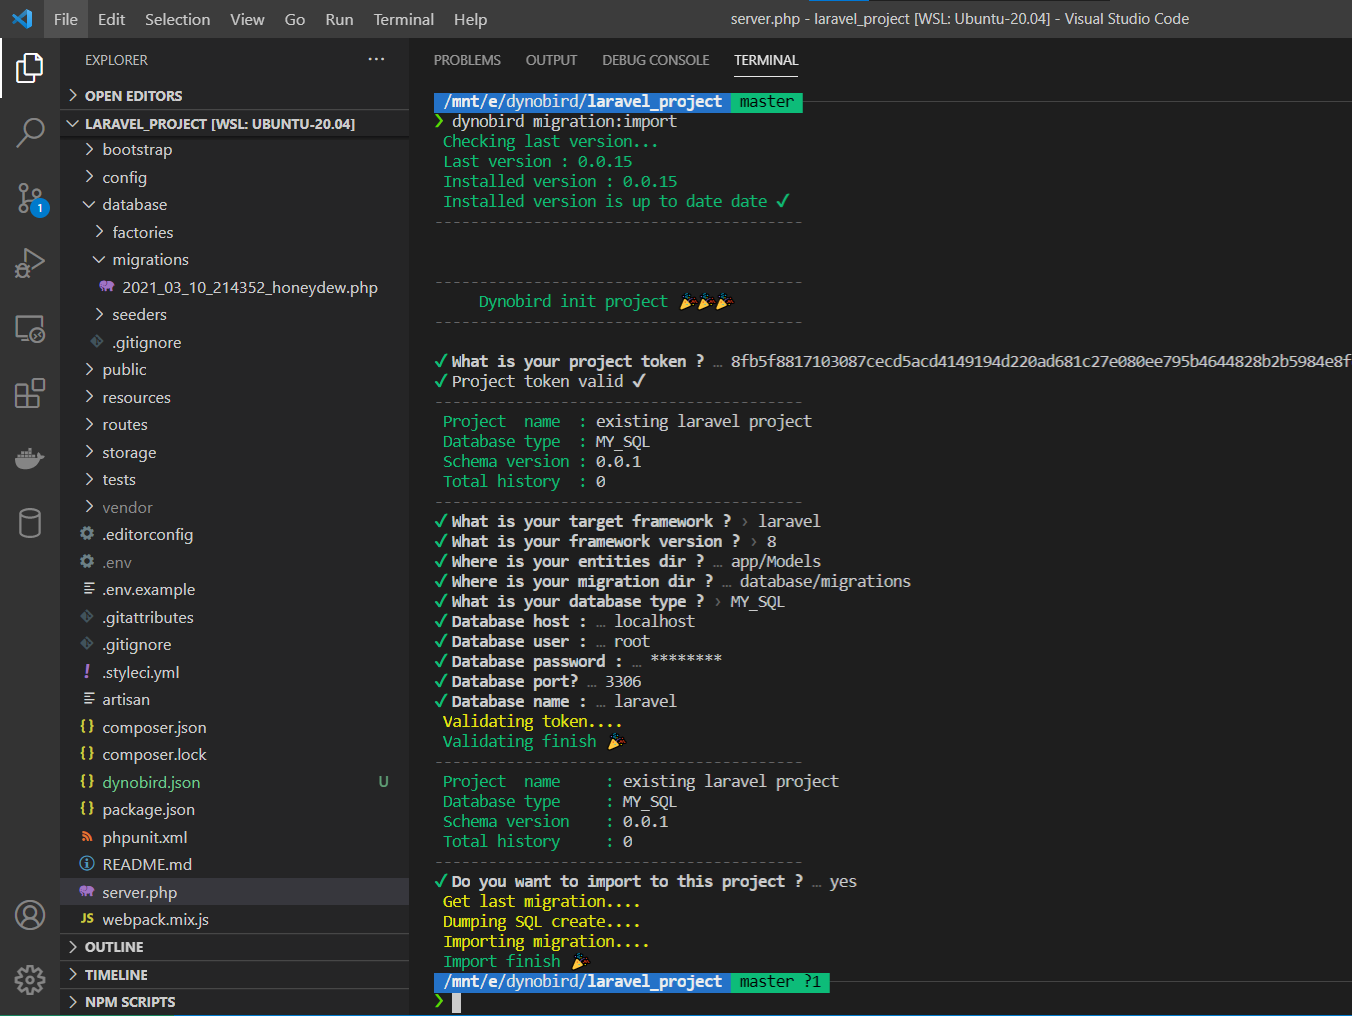Image resolution: width=1352 pixels, height=1016 pixels.
Task: Click the PHP icon beside honeydew migration file
Action: [x=107, y=287]
